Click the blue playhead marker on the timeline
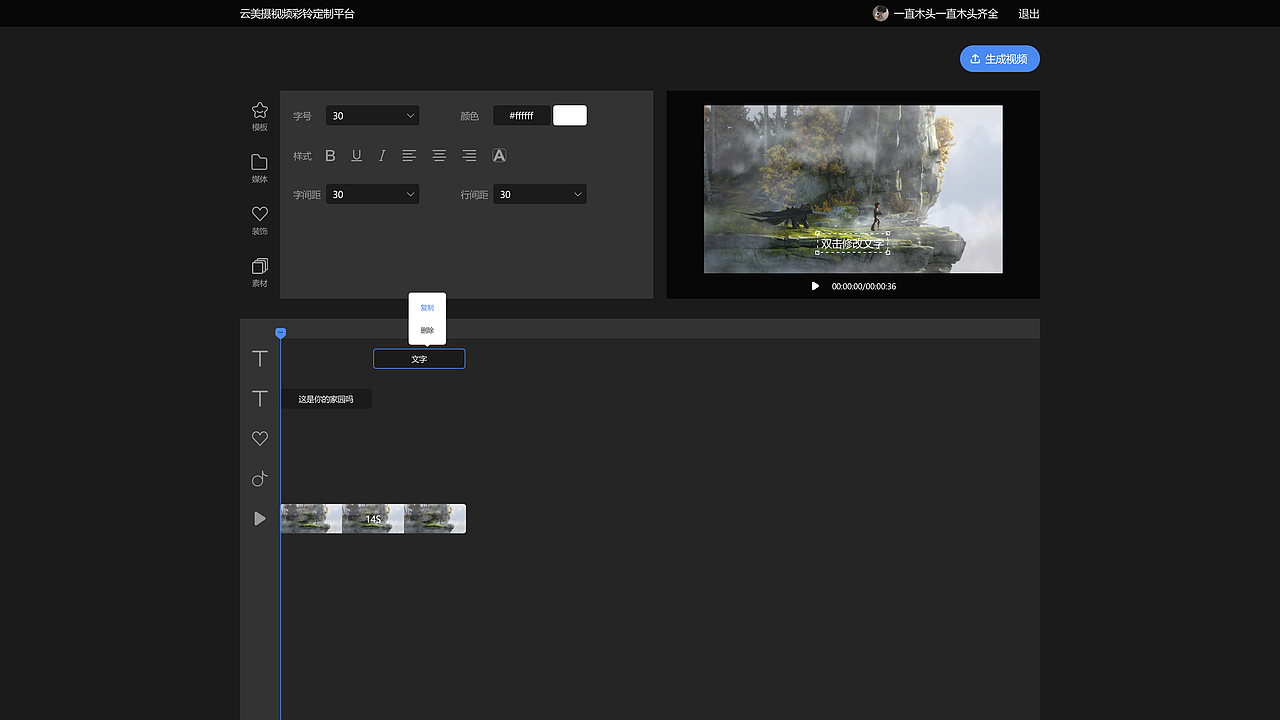Image resolution: width=1280 pixels, height=720 pixels. point(281,332)
